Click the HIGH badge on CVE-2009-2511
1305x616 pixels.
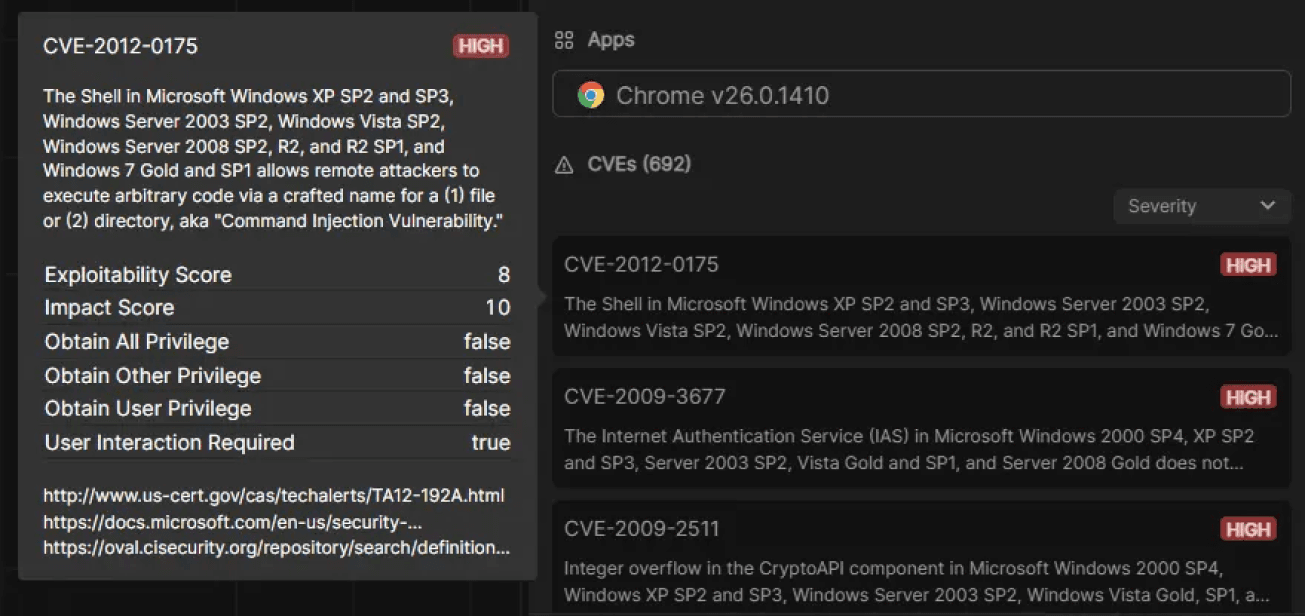(1247, 529)
